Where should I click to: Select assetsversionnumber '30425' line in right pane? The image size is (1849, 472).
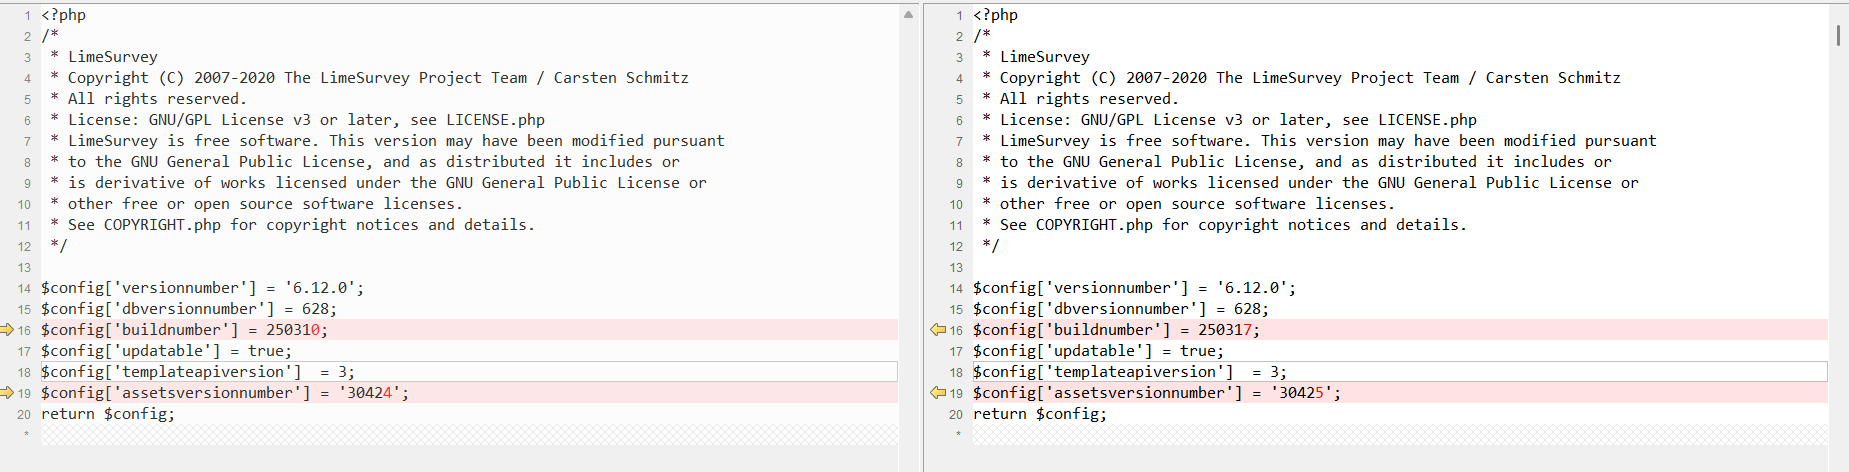pos(1156,393)
